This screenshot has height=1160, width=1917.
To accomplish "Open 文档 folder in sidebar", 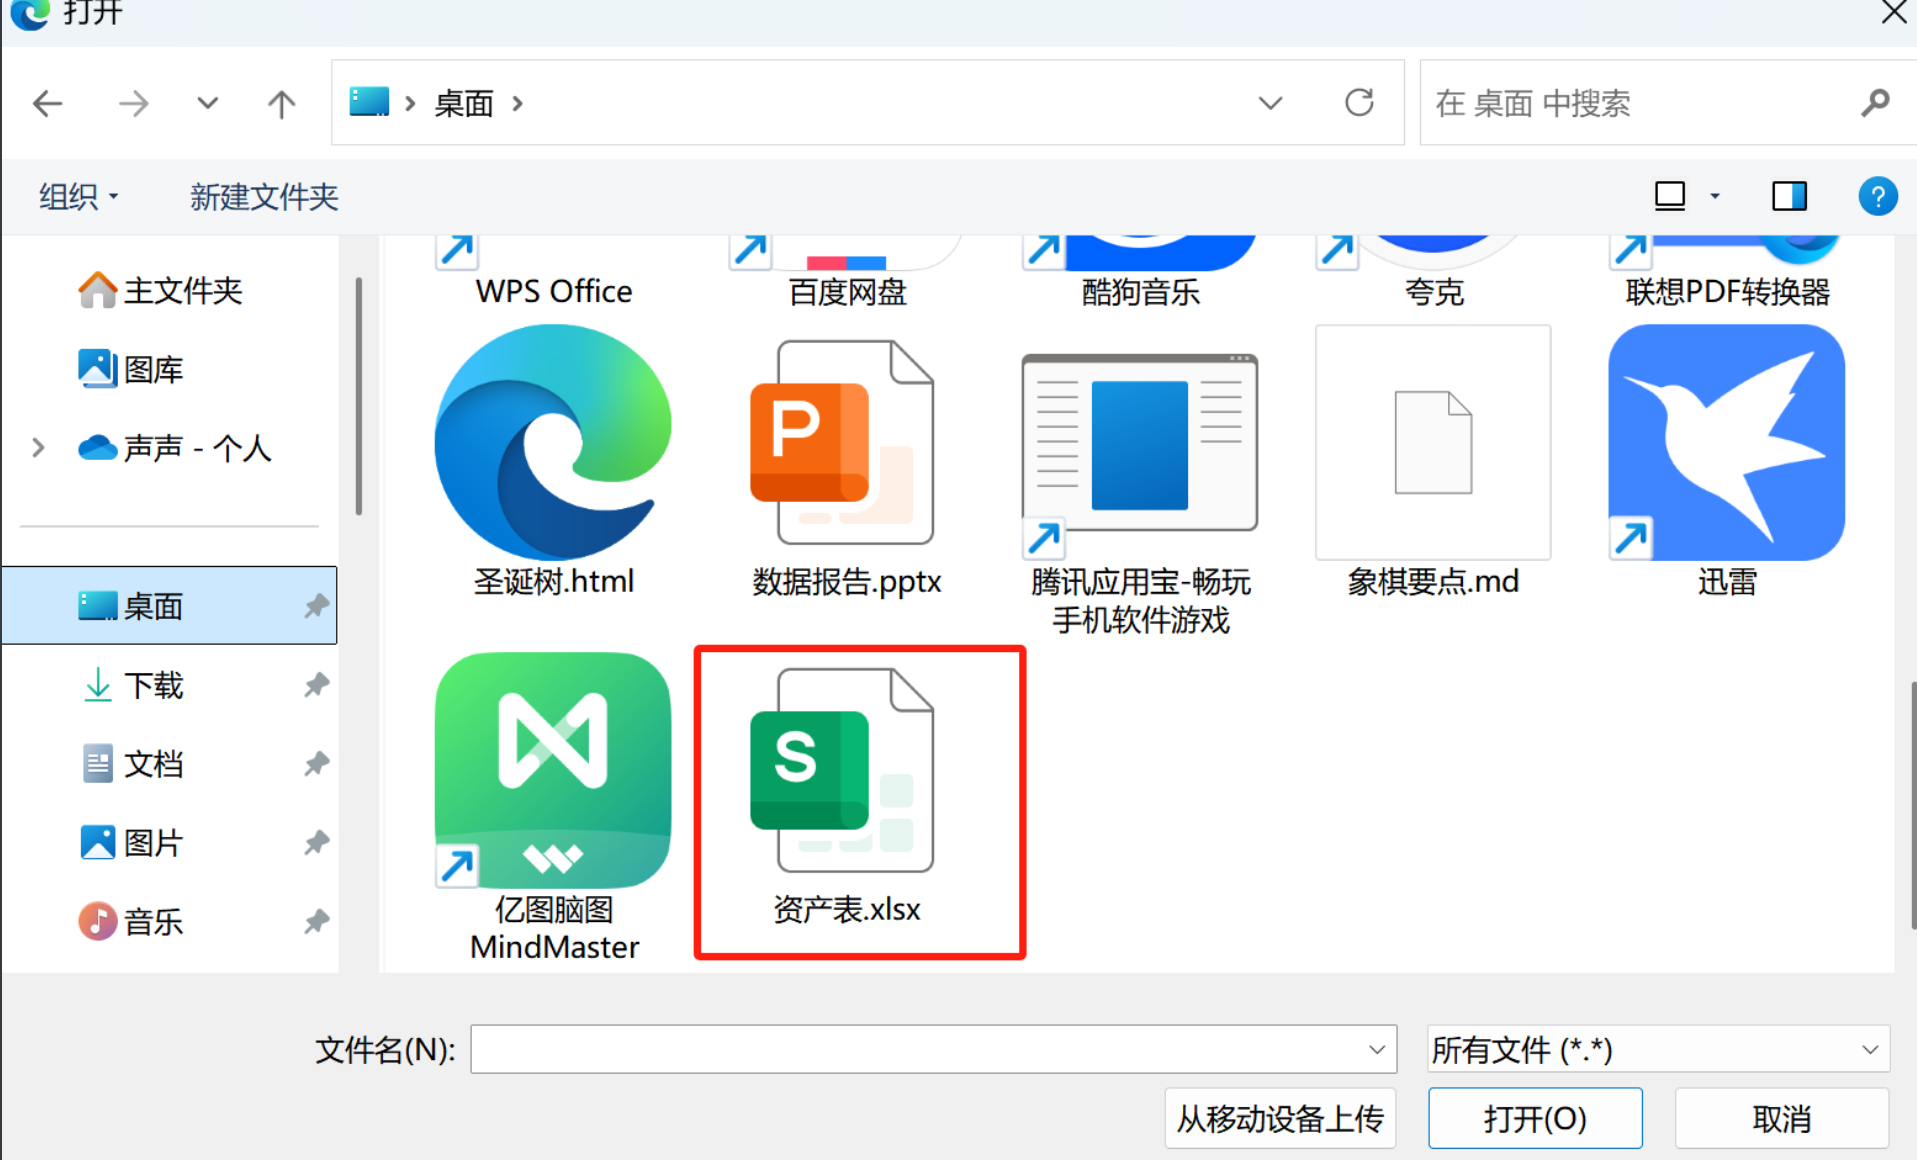I will pyautogui.click(x=132, y=764).
